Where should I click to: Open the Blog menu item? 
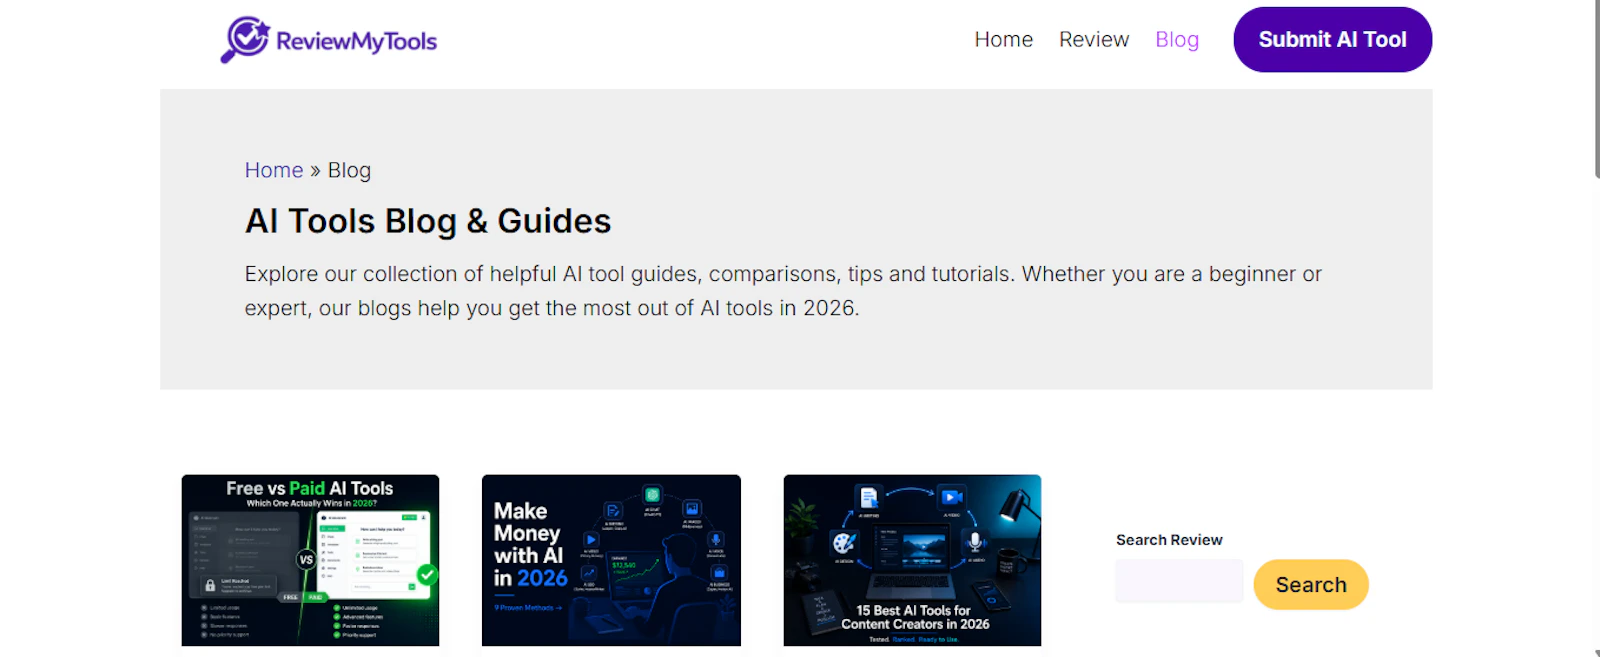point(1177,40)
